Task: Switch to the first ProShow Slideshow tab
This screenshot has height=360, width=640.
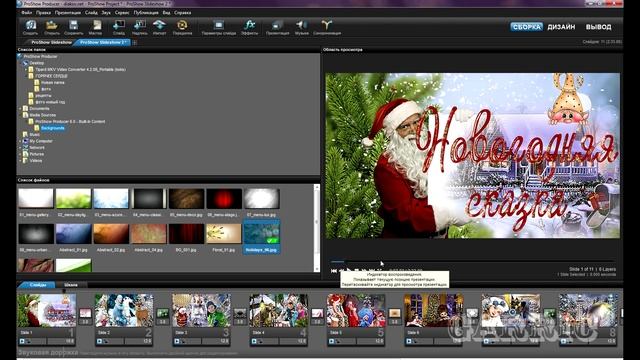Action: (x=51, y=42)
